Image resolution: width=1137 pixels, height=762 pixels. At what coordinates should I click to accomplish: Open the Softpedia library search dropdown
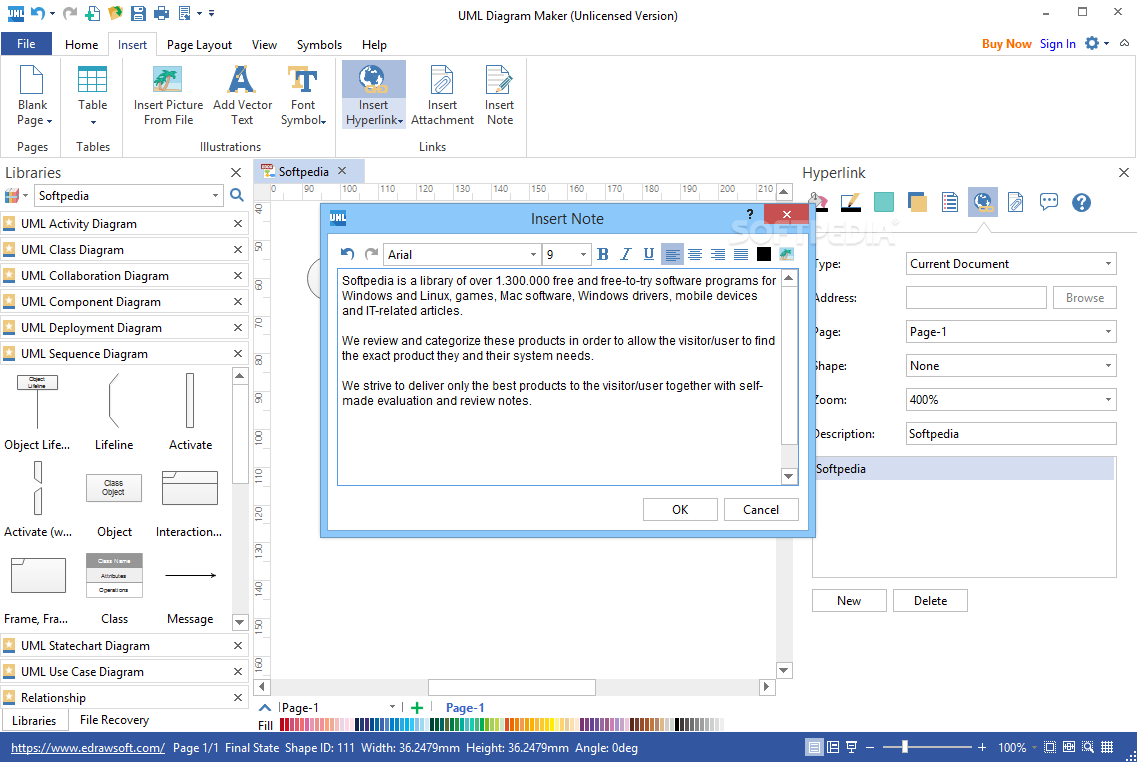(x=215, y=196)
